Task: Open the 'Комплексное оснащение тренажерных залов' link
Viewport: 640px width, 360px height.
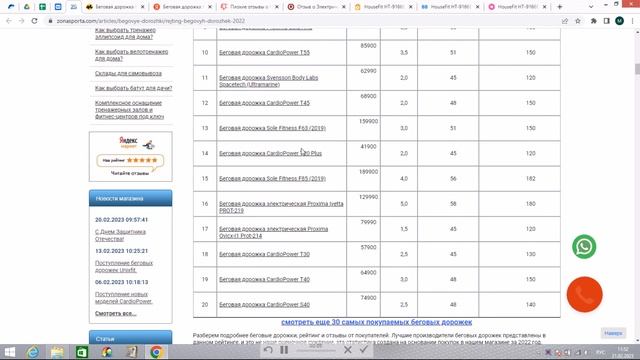Action: point(129,110)
